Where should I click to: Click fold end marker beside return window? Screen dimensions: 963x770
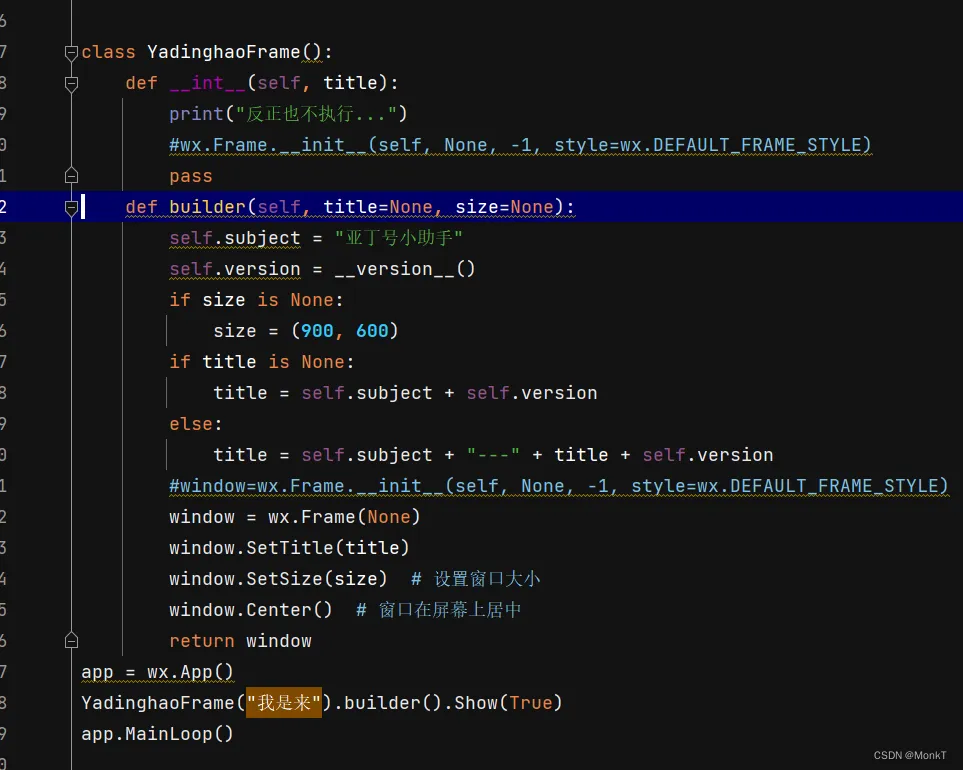(x=71, y=641)
